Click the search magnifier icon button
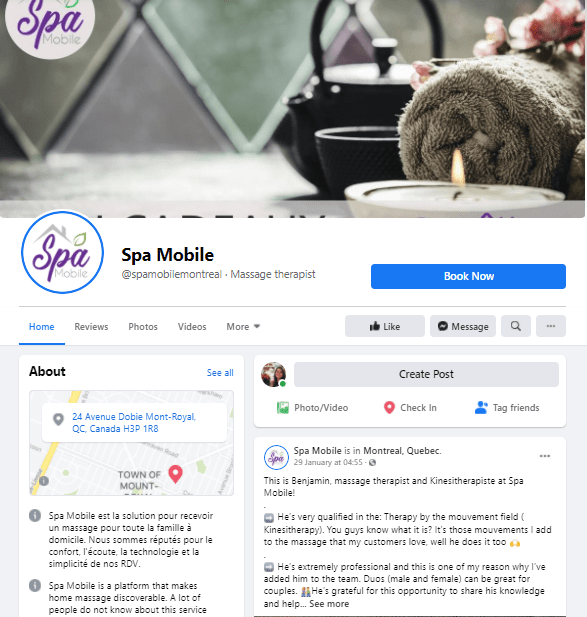This screenshot has height=617, width=587. tap(515, 326)
